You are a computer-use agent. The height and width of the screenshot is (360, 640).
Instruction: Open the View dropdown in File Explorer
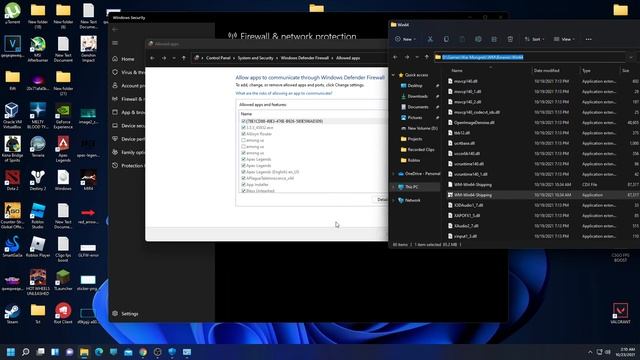click(x=564, y=39)
